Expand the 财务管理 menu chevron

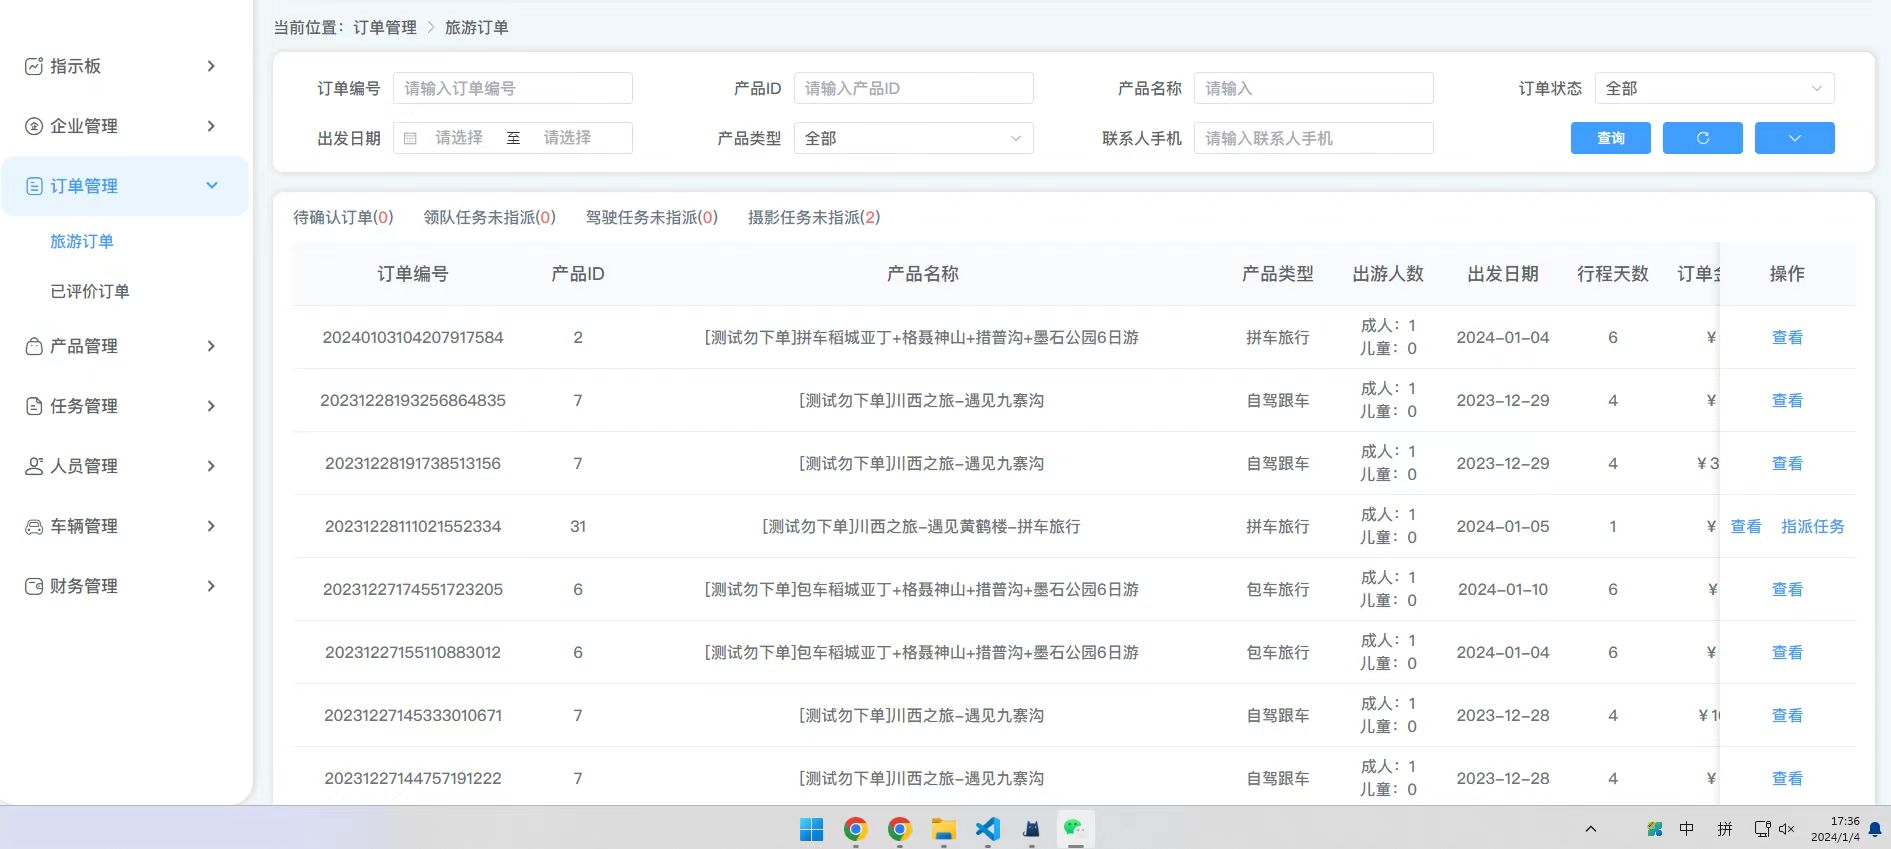[x=211, y=586]
